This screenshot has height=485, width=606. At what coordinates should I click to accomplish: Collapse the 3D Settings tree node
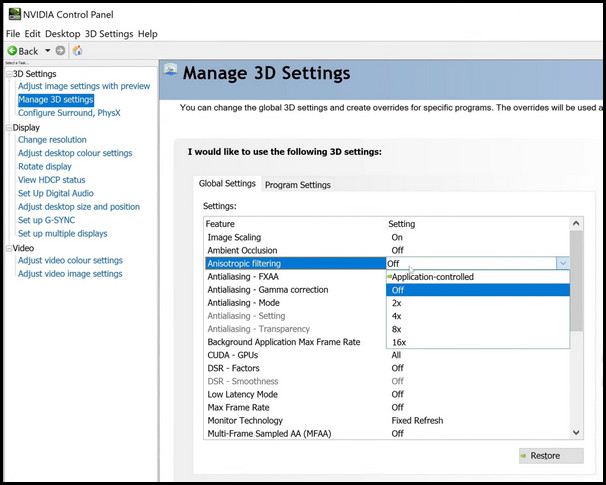(9, 74)
